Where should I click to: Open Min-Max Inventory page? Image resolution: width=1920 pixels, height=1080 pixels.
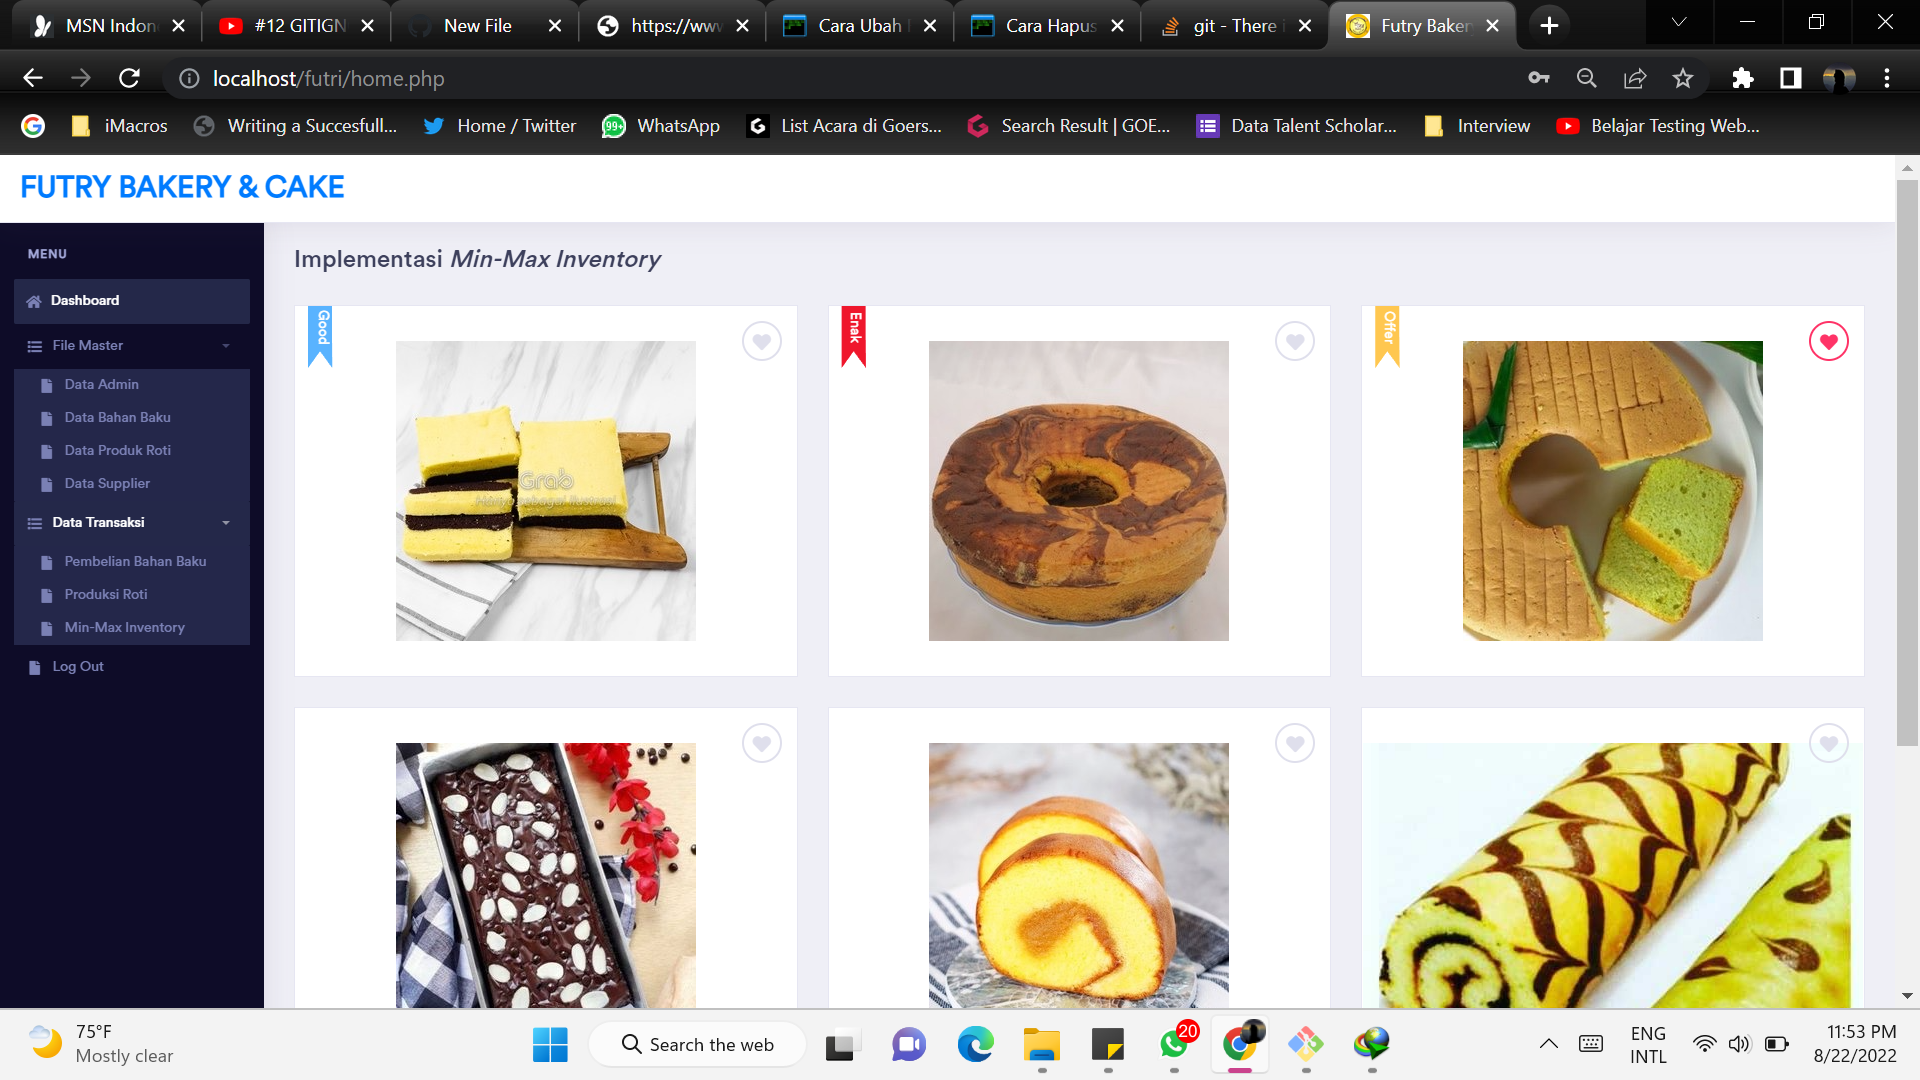tap(125, 627)
